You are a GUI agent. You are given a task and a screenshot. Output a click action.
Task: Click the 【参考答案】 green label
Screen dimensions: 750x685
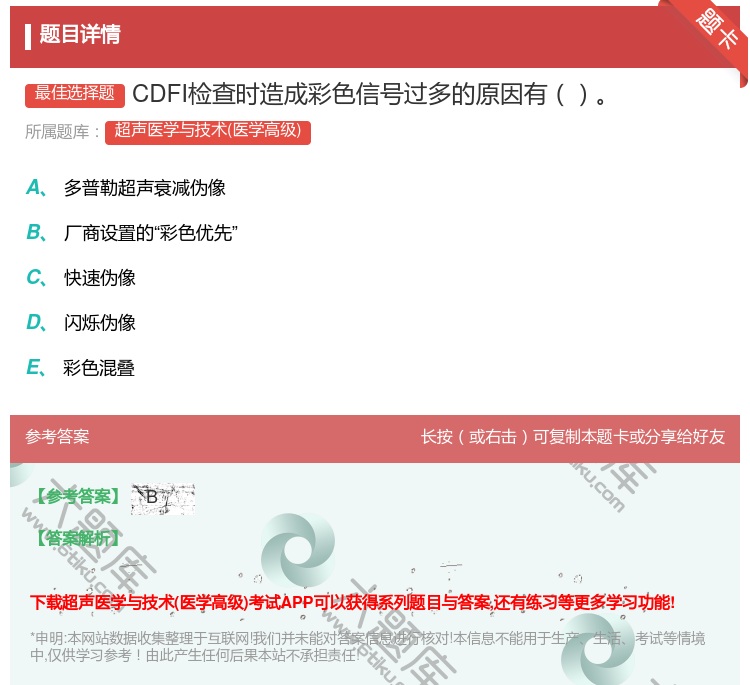point(78,497)
